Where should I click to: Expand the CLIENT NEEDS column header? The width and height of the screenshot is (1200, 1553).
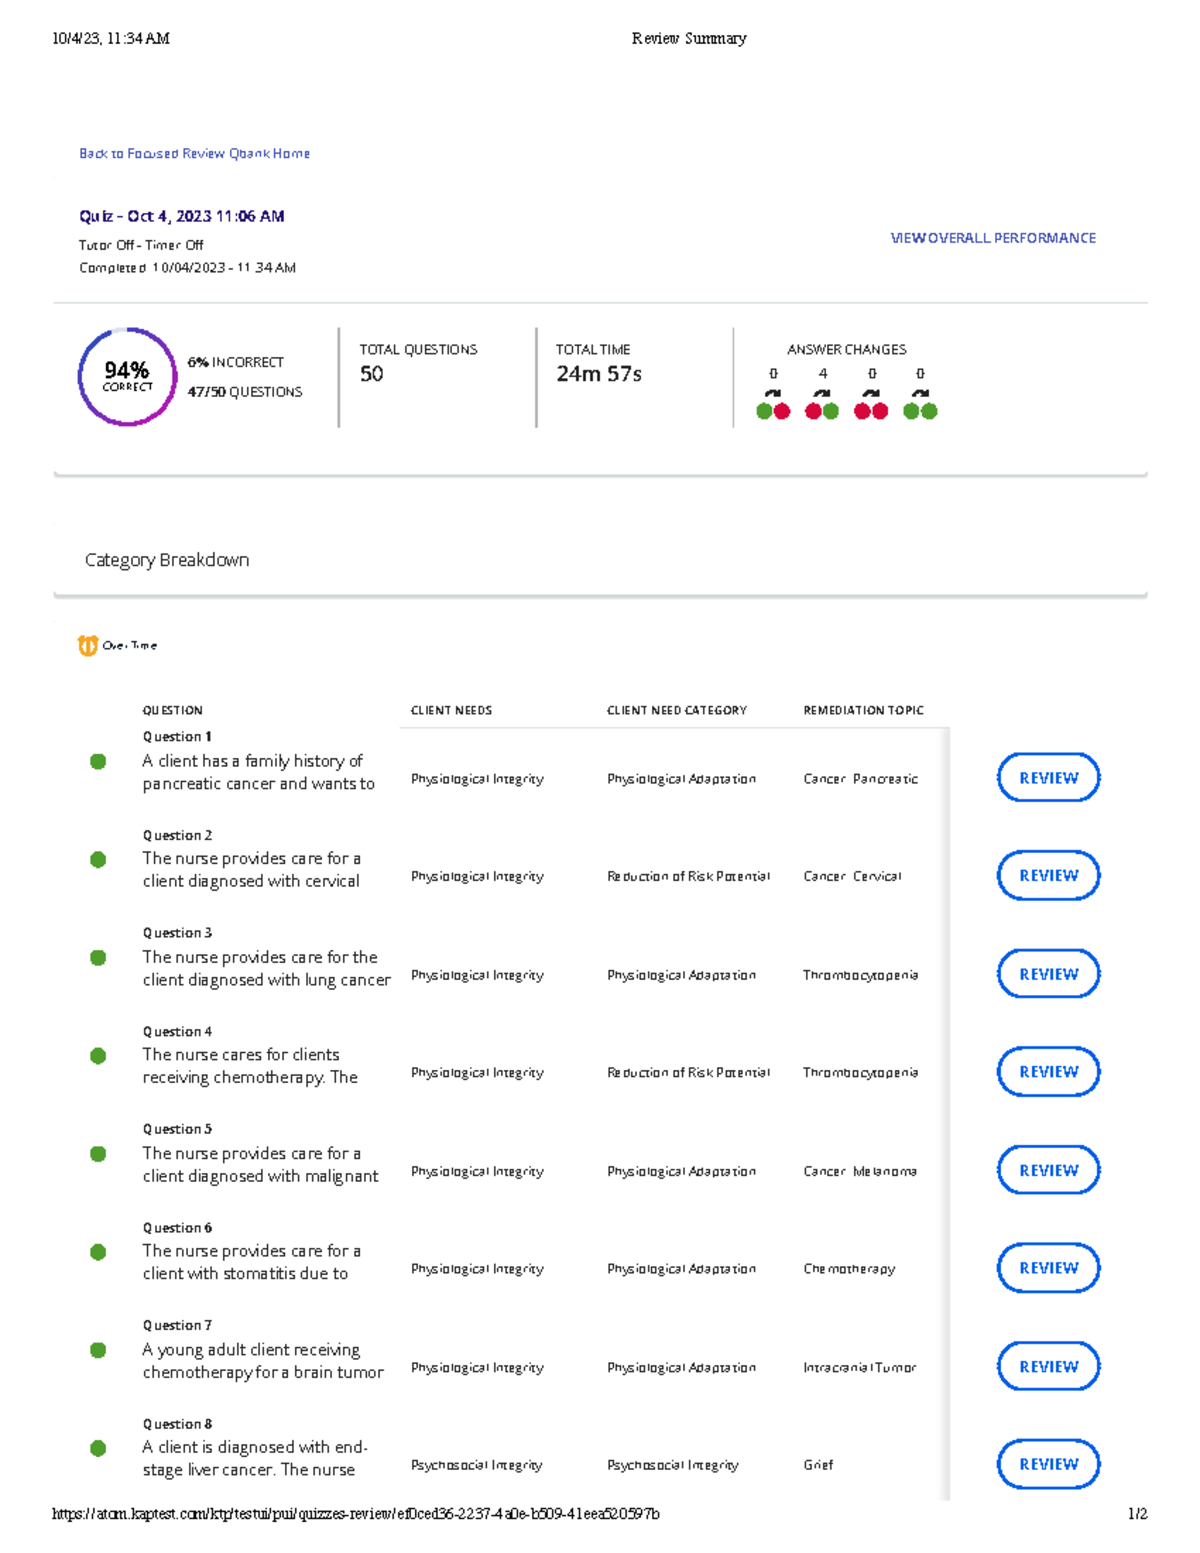click(x=450, y=710)
